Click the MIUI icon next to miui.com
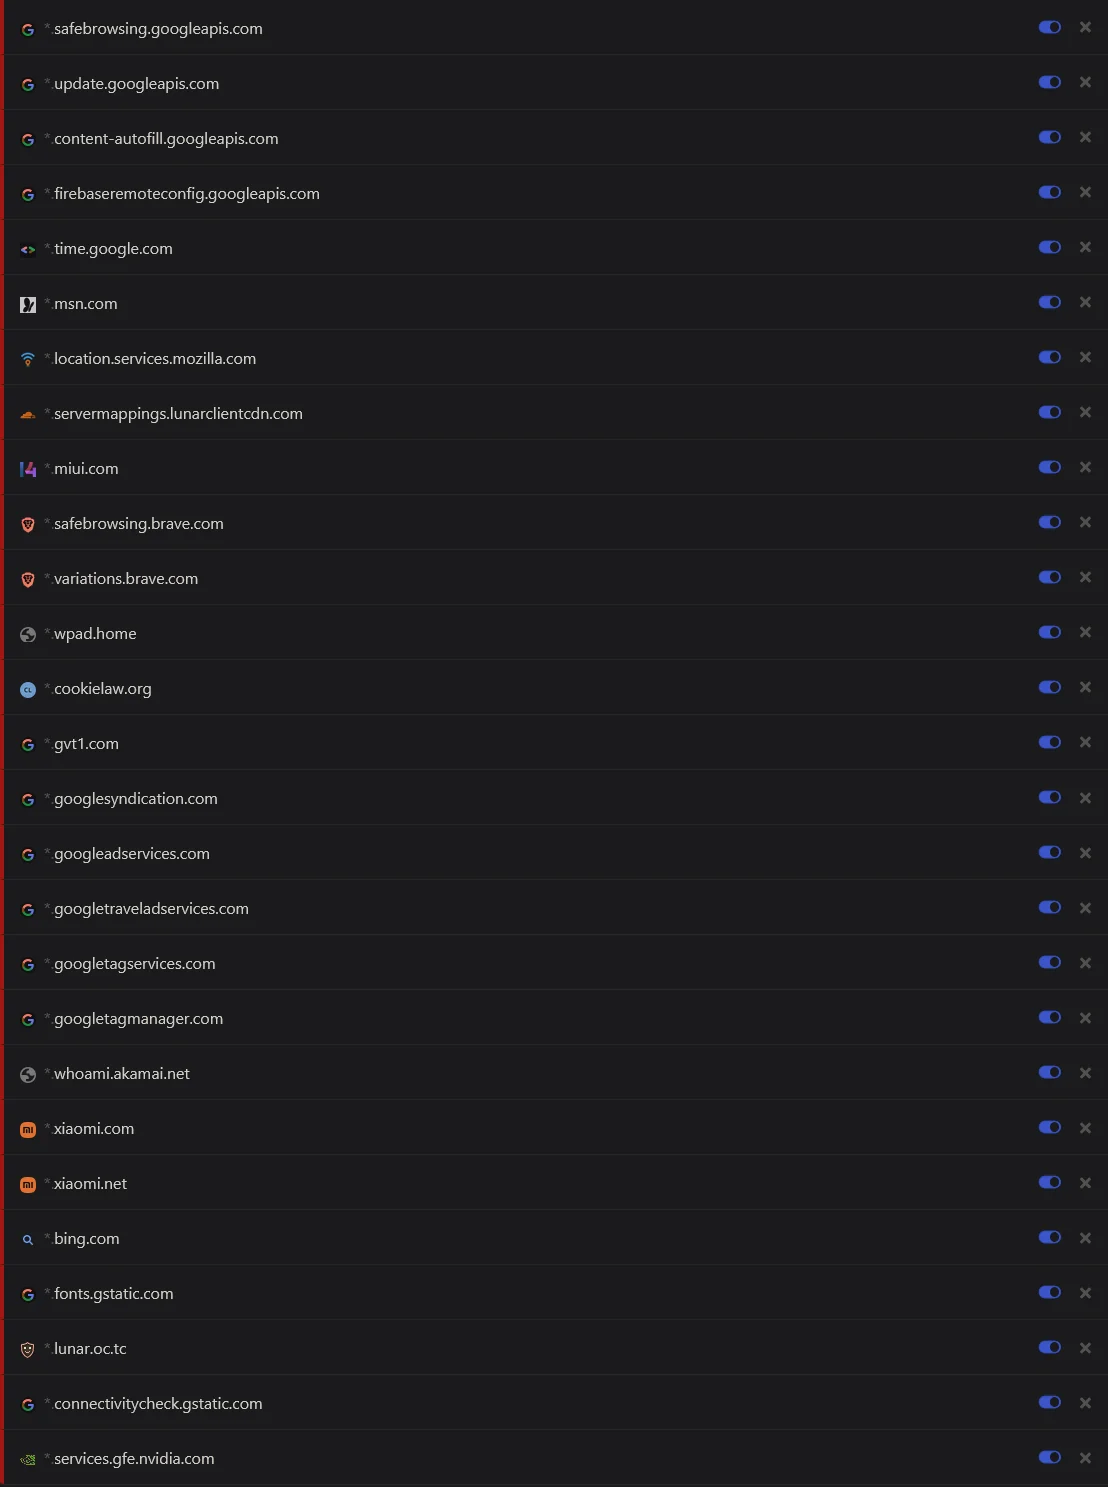This screenshot has width=1108, height=1487. coord(28,468)
